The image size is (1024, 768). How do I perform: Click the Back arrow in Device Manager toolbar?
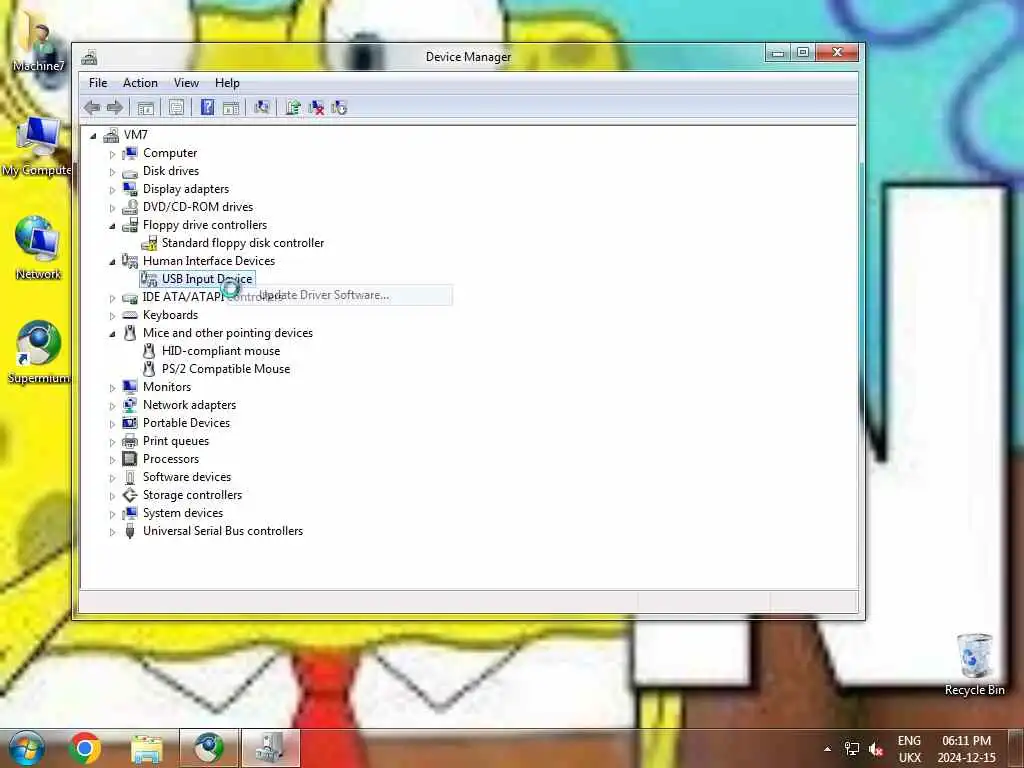pyautogui.click(x=92, y=108)
